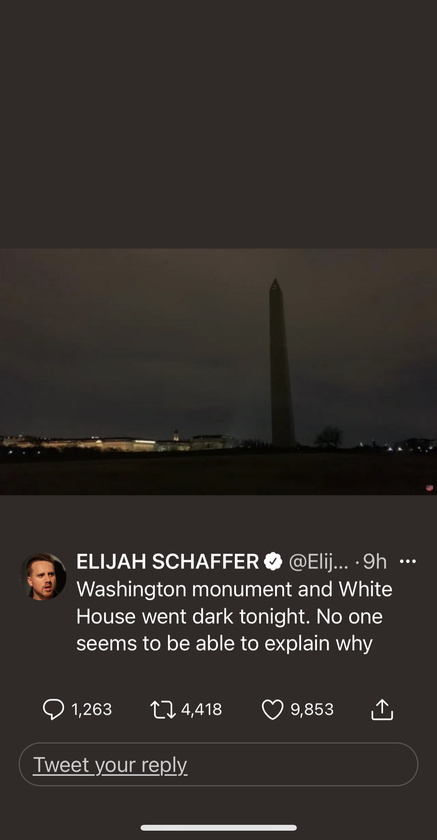Open the @Elij... handle link
437x840 pixels.
coord(318,561)
